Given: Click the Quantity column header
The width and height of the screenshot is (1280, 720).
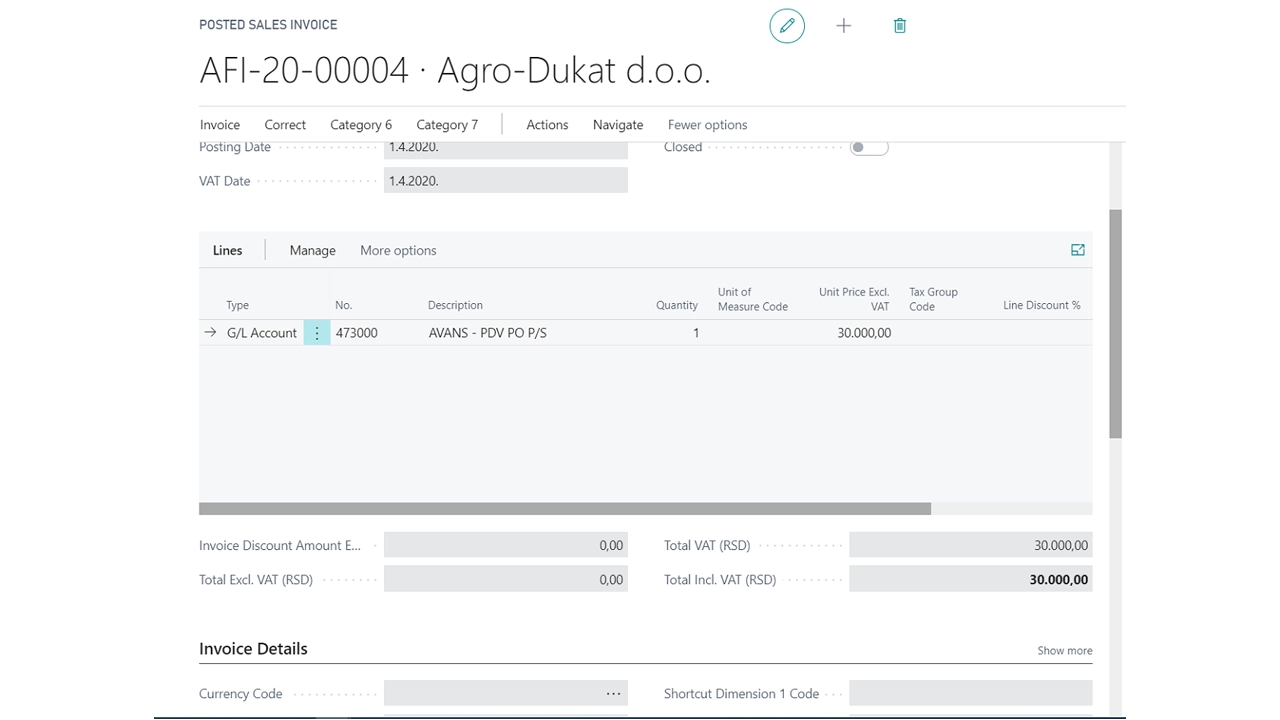Looking at the screenshot, I should click(x=677, y=306).
